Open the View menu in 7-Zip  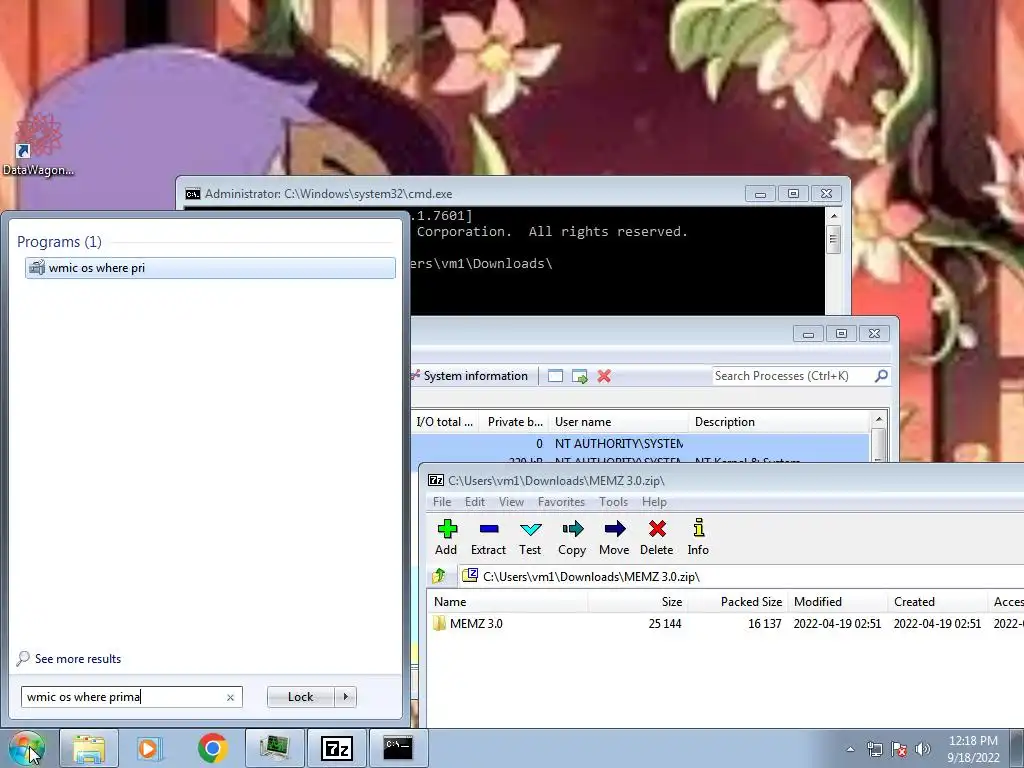coord(511,502)
